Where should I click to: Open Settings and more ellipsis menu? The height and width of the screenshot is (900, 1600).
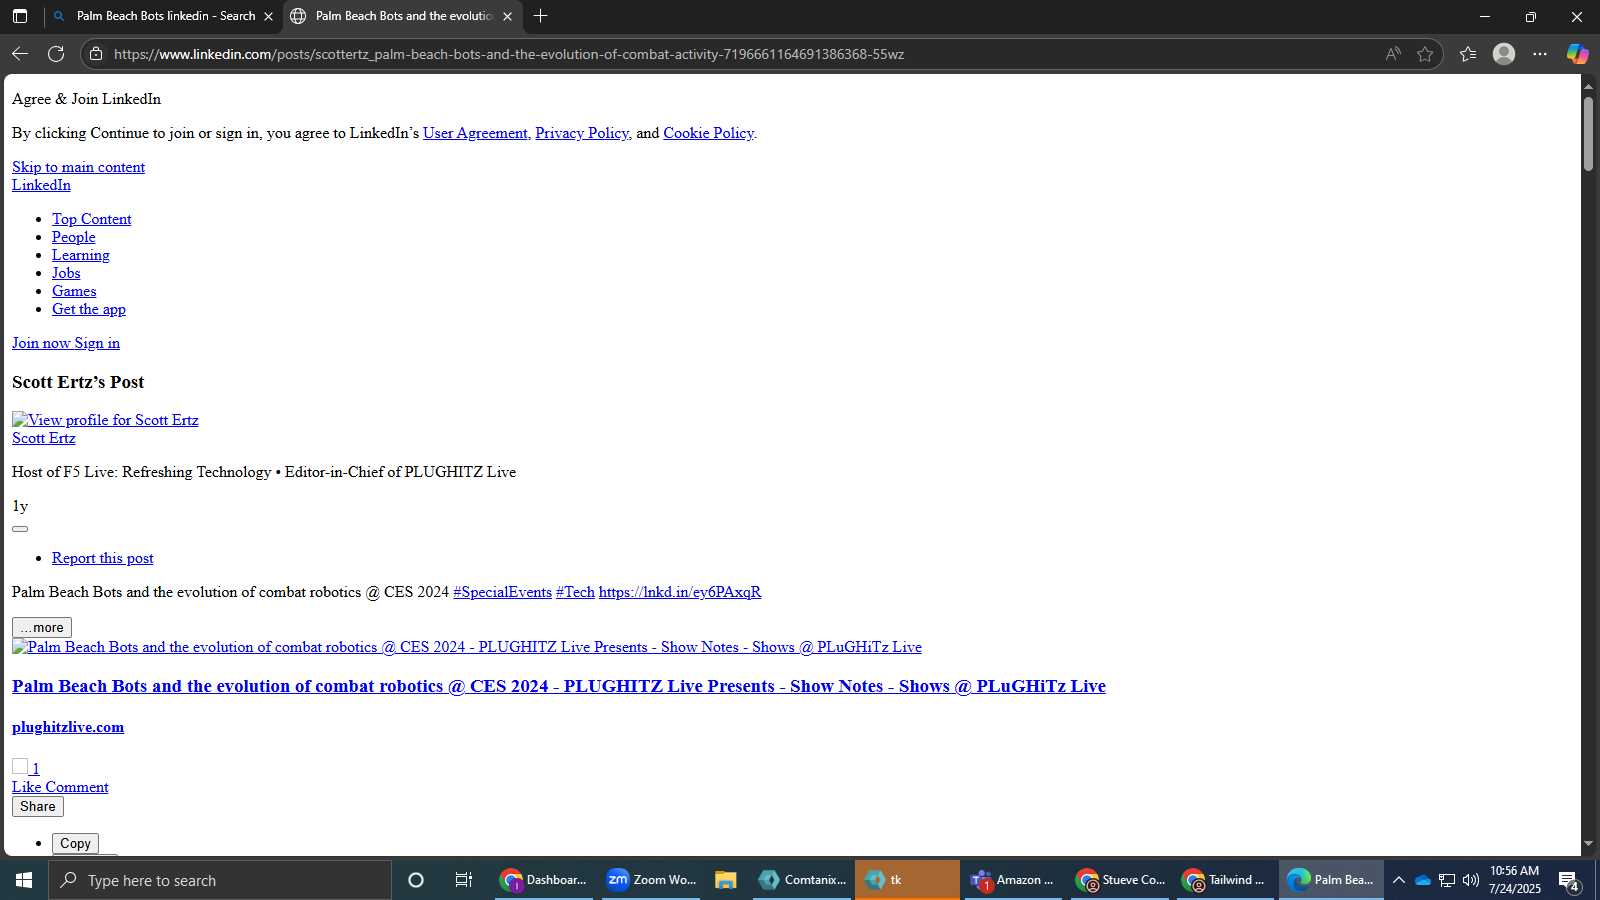1540,54
